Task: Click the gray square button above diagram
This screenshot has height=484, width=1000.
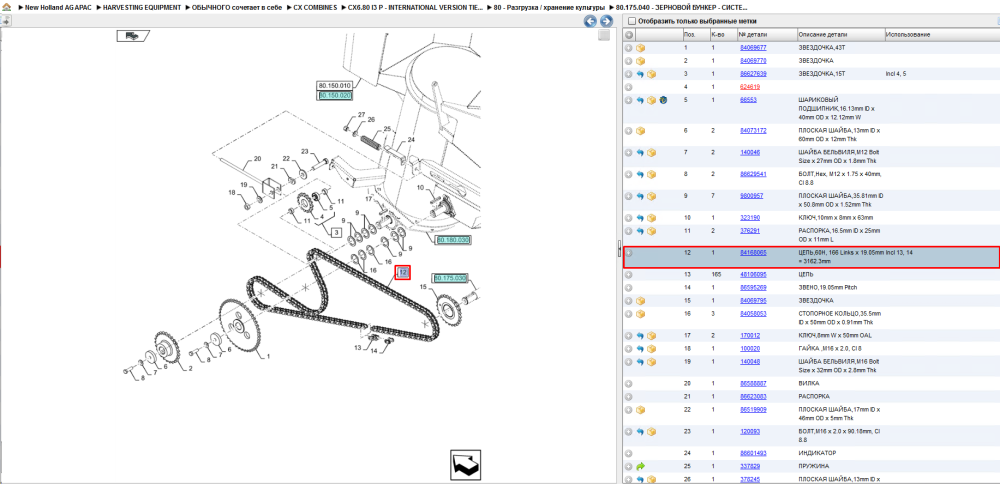Action: coord(603,36)
